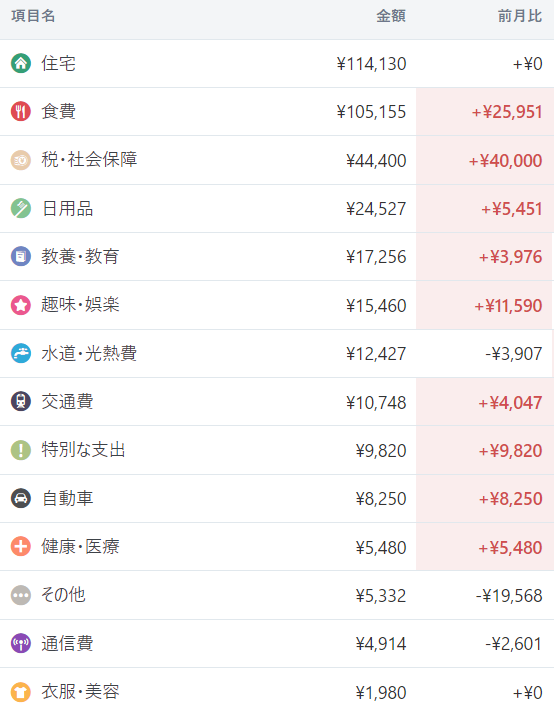This screenshot has width=554, height=716.
Task: Click the 項目名 column header
Action: point(33,16)
